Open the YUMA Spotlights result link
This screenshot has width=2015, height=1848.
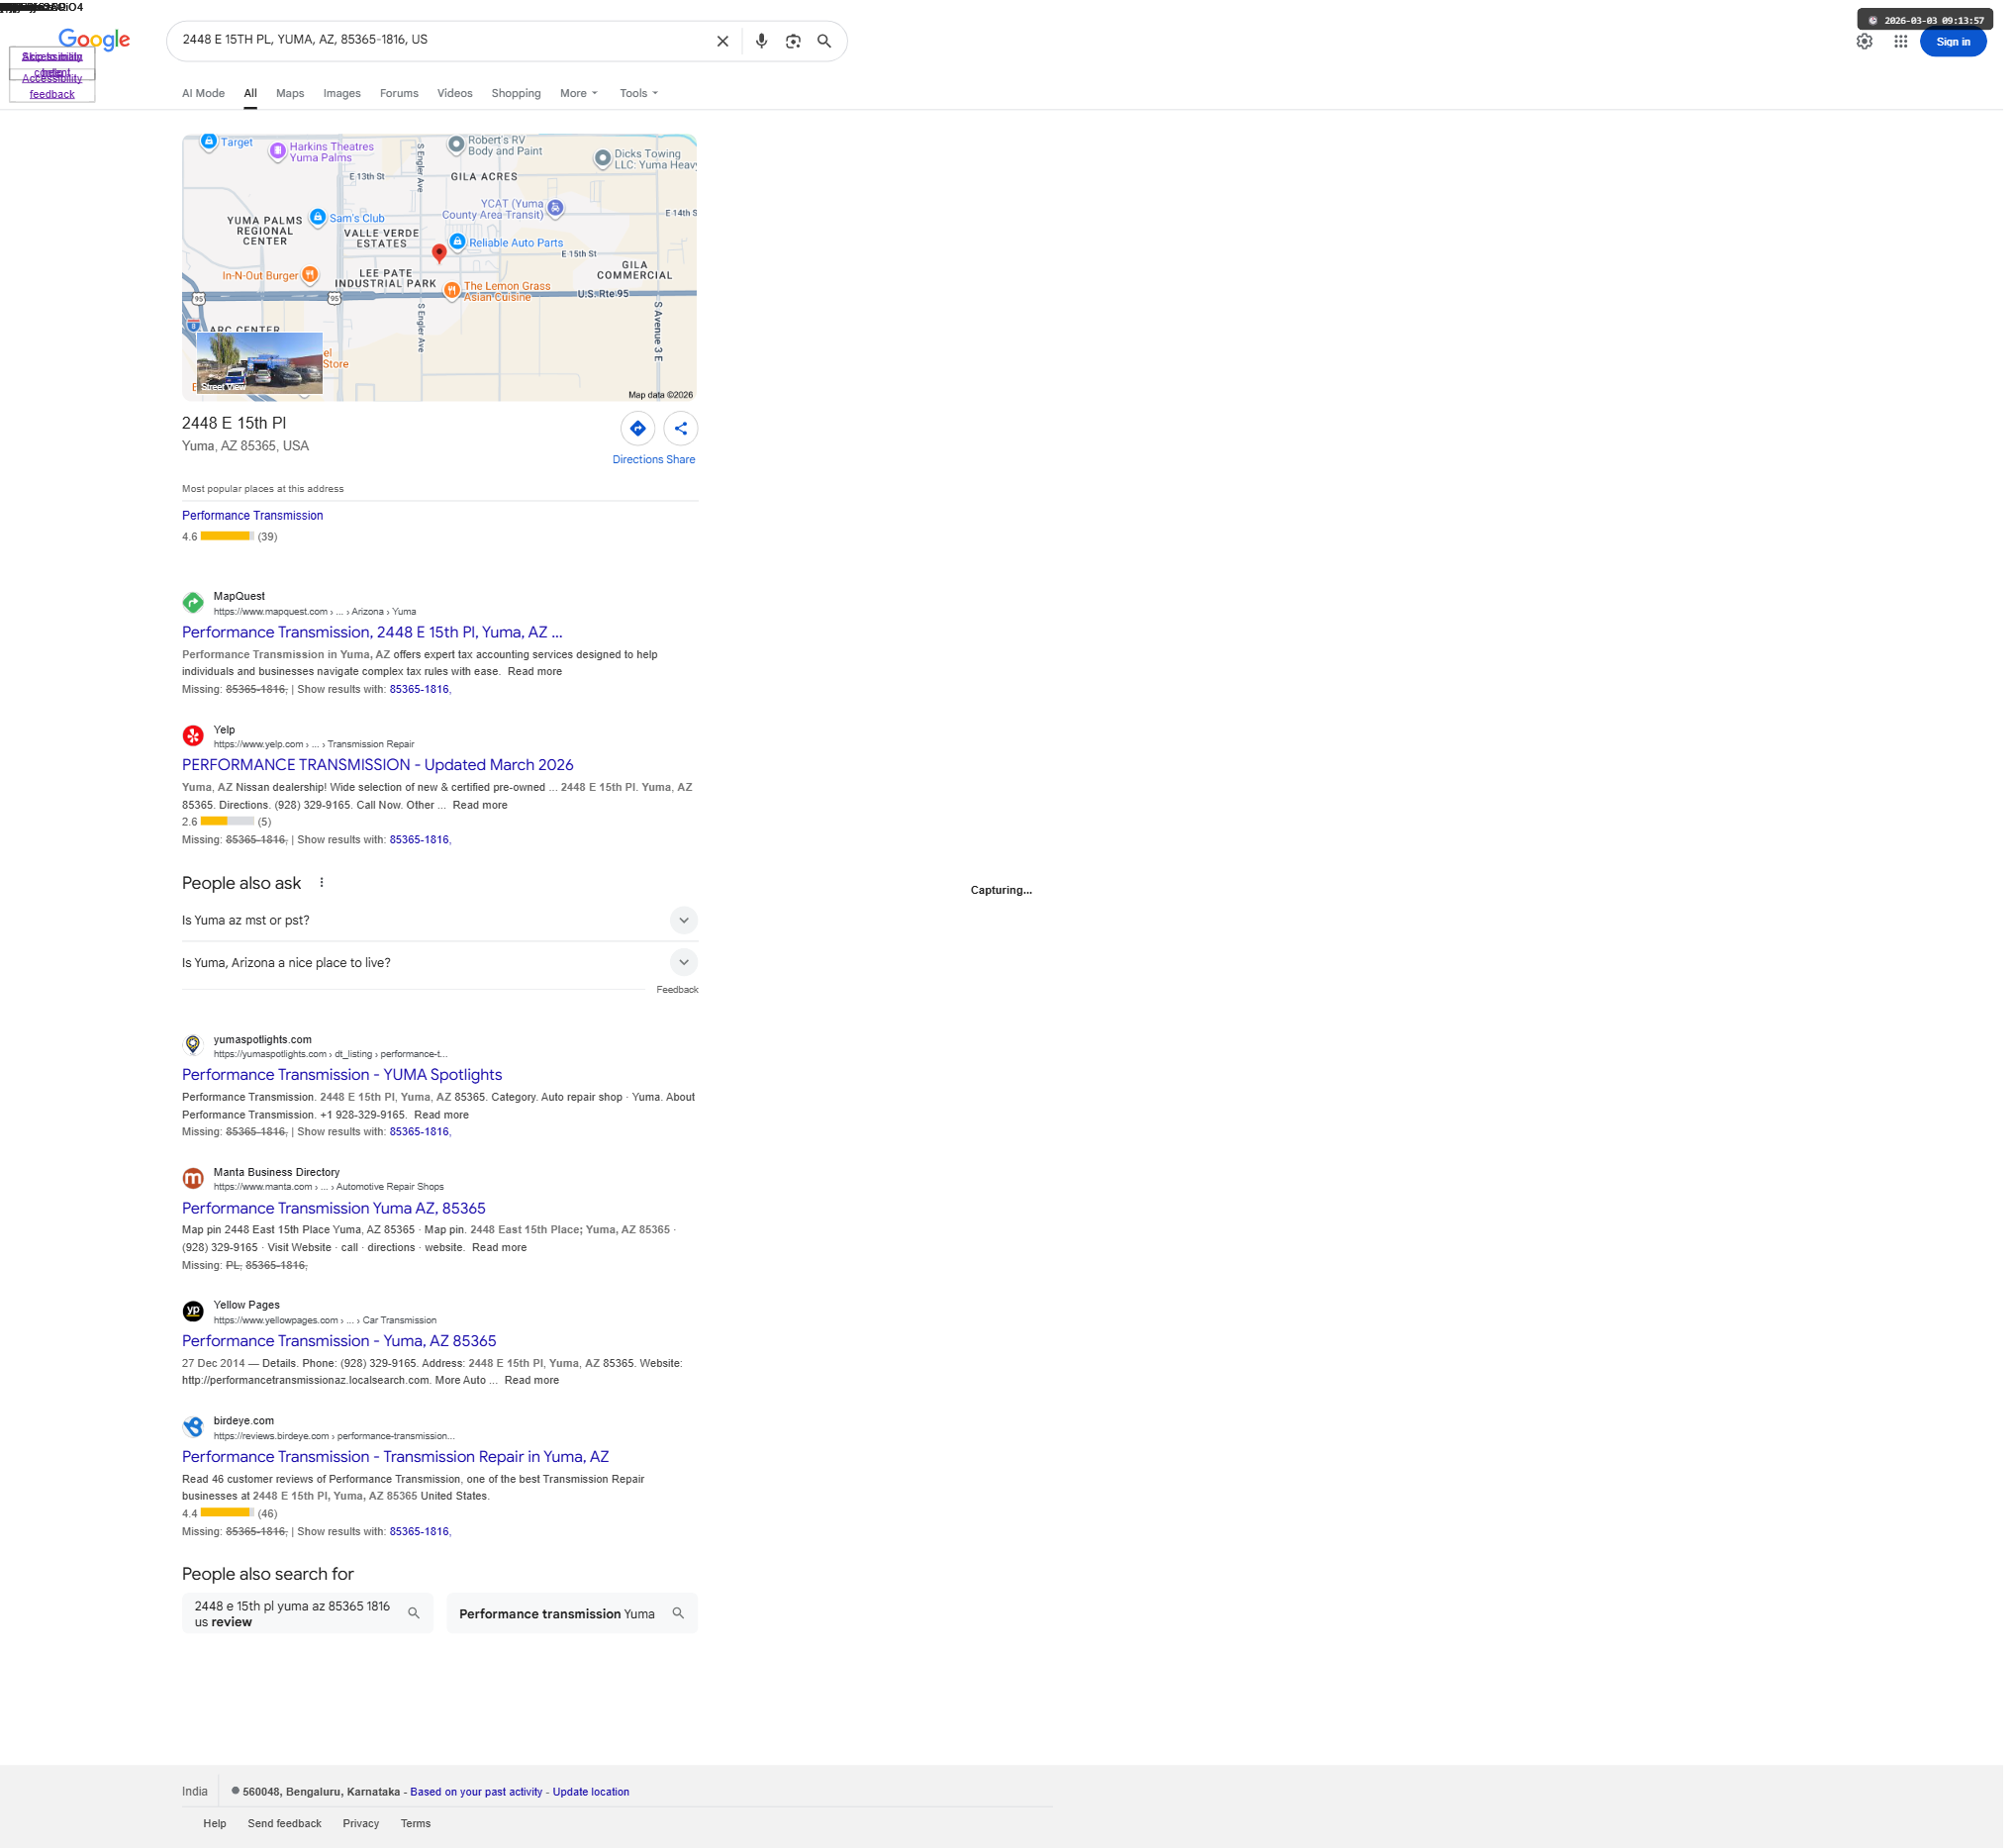[x=344, y=1081]
